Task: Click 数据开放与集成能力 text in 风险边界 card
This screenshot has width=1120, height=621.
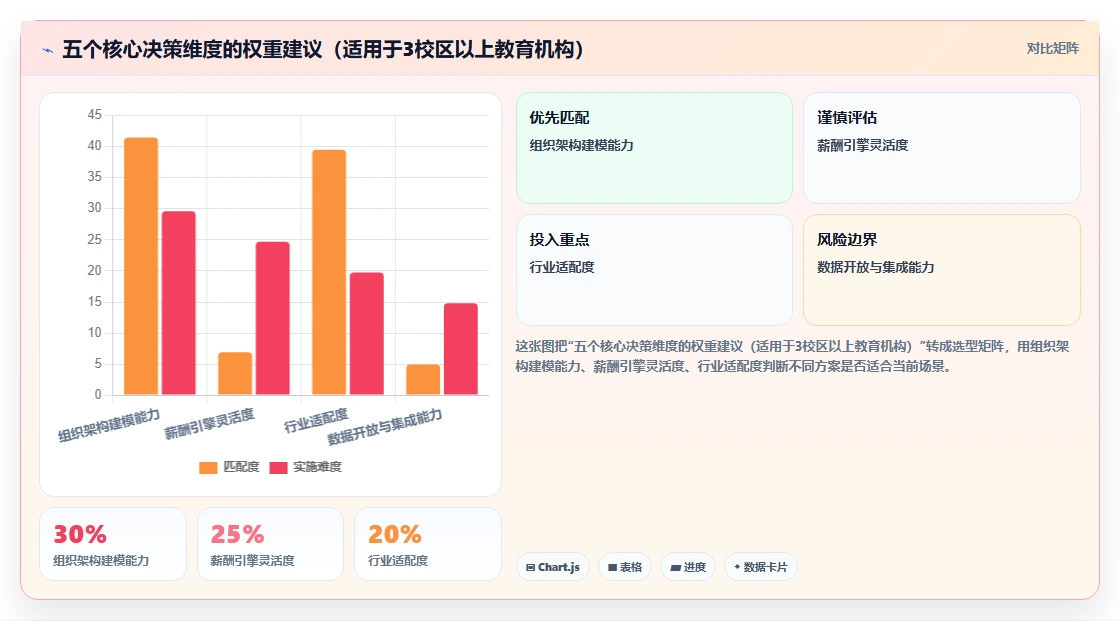Action: tap(876, 267)
